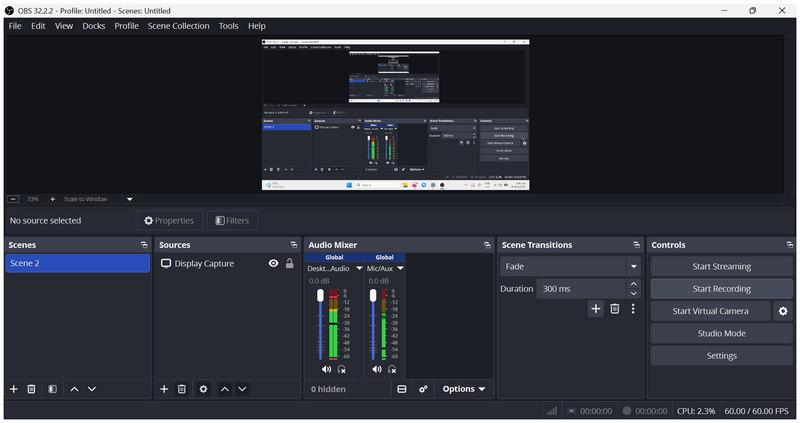This screenshot has height=423, width=800.
Task: Add a new scene with plus icon
Action: 14,389
